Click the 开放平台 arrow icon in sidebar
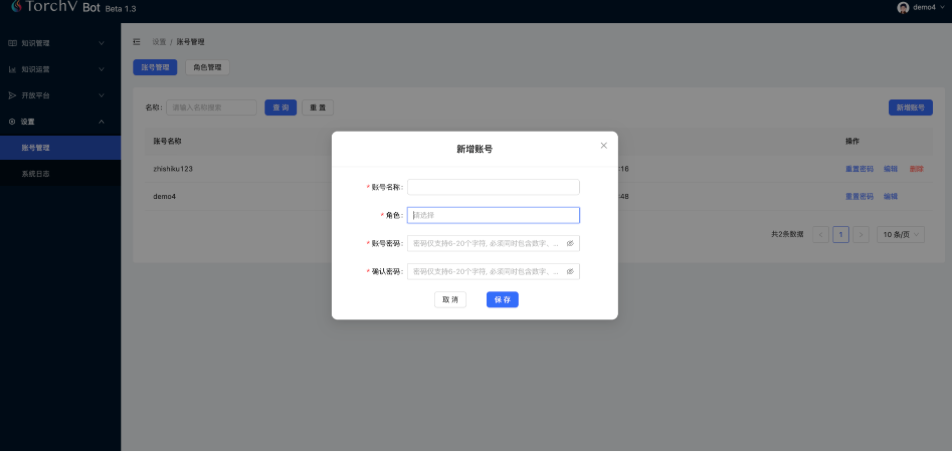This screenshot has height=452, width=952. [x=12, y=95]
